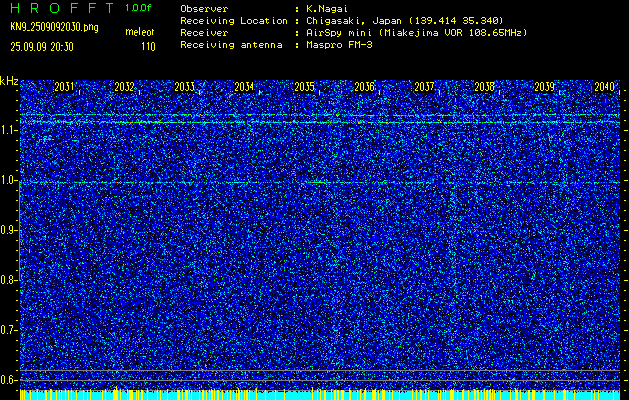Click the meteor count value 110

click(x=148, y=47)
